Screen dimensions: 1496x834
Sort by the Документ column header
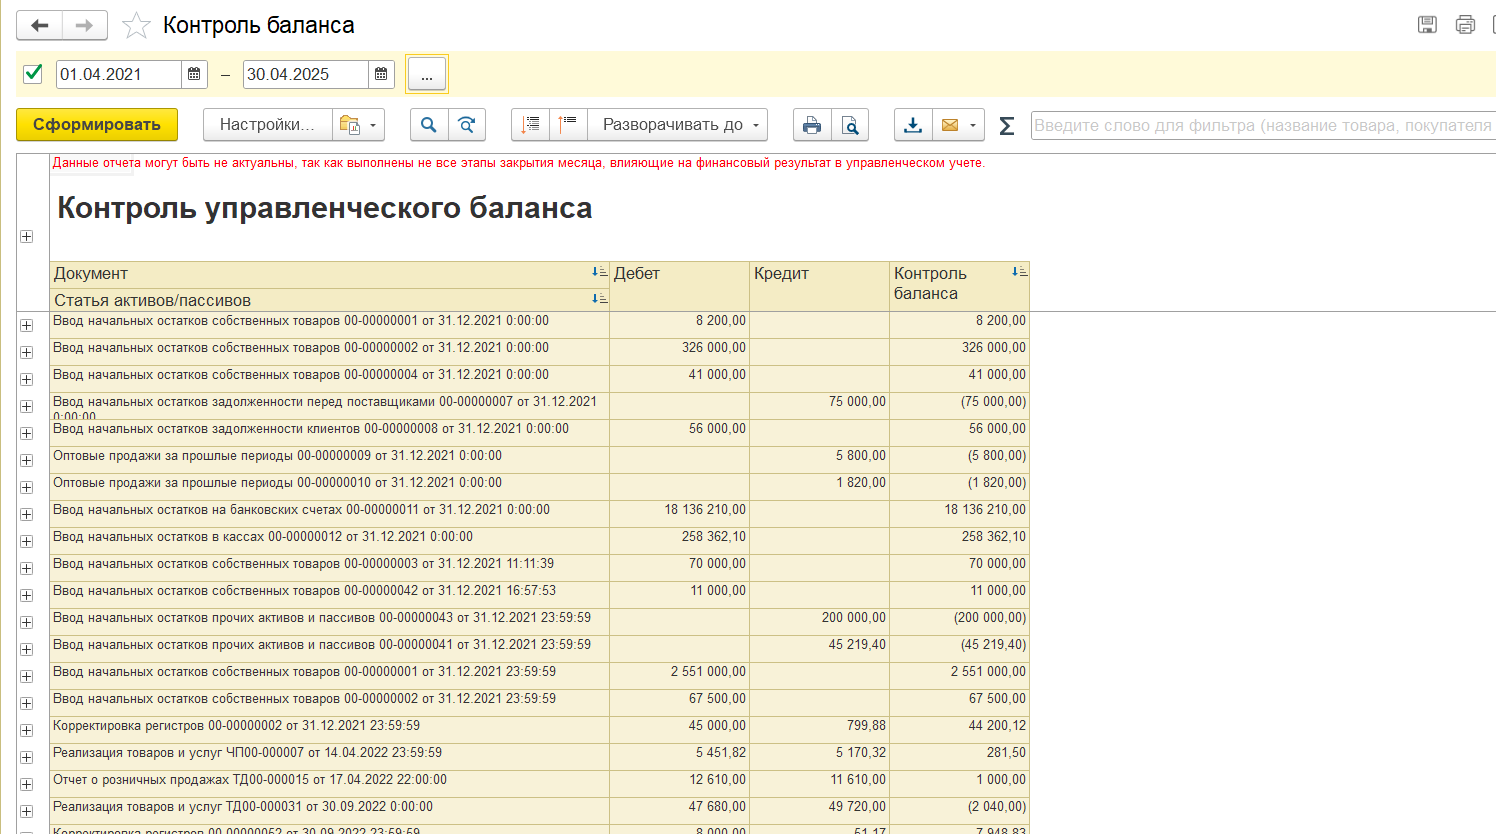click(x=91, y=273)
